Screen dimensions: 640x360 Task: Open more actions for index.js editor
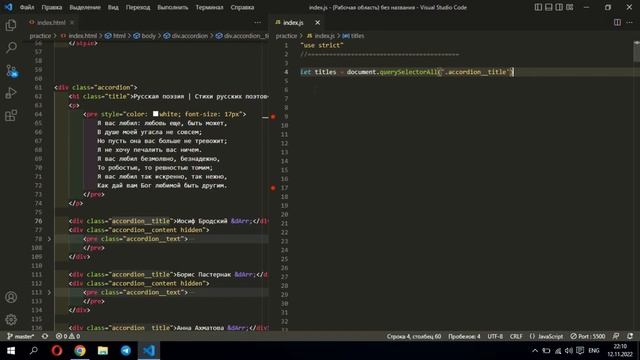coord(629,22)
